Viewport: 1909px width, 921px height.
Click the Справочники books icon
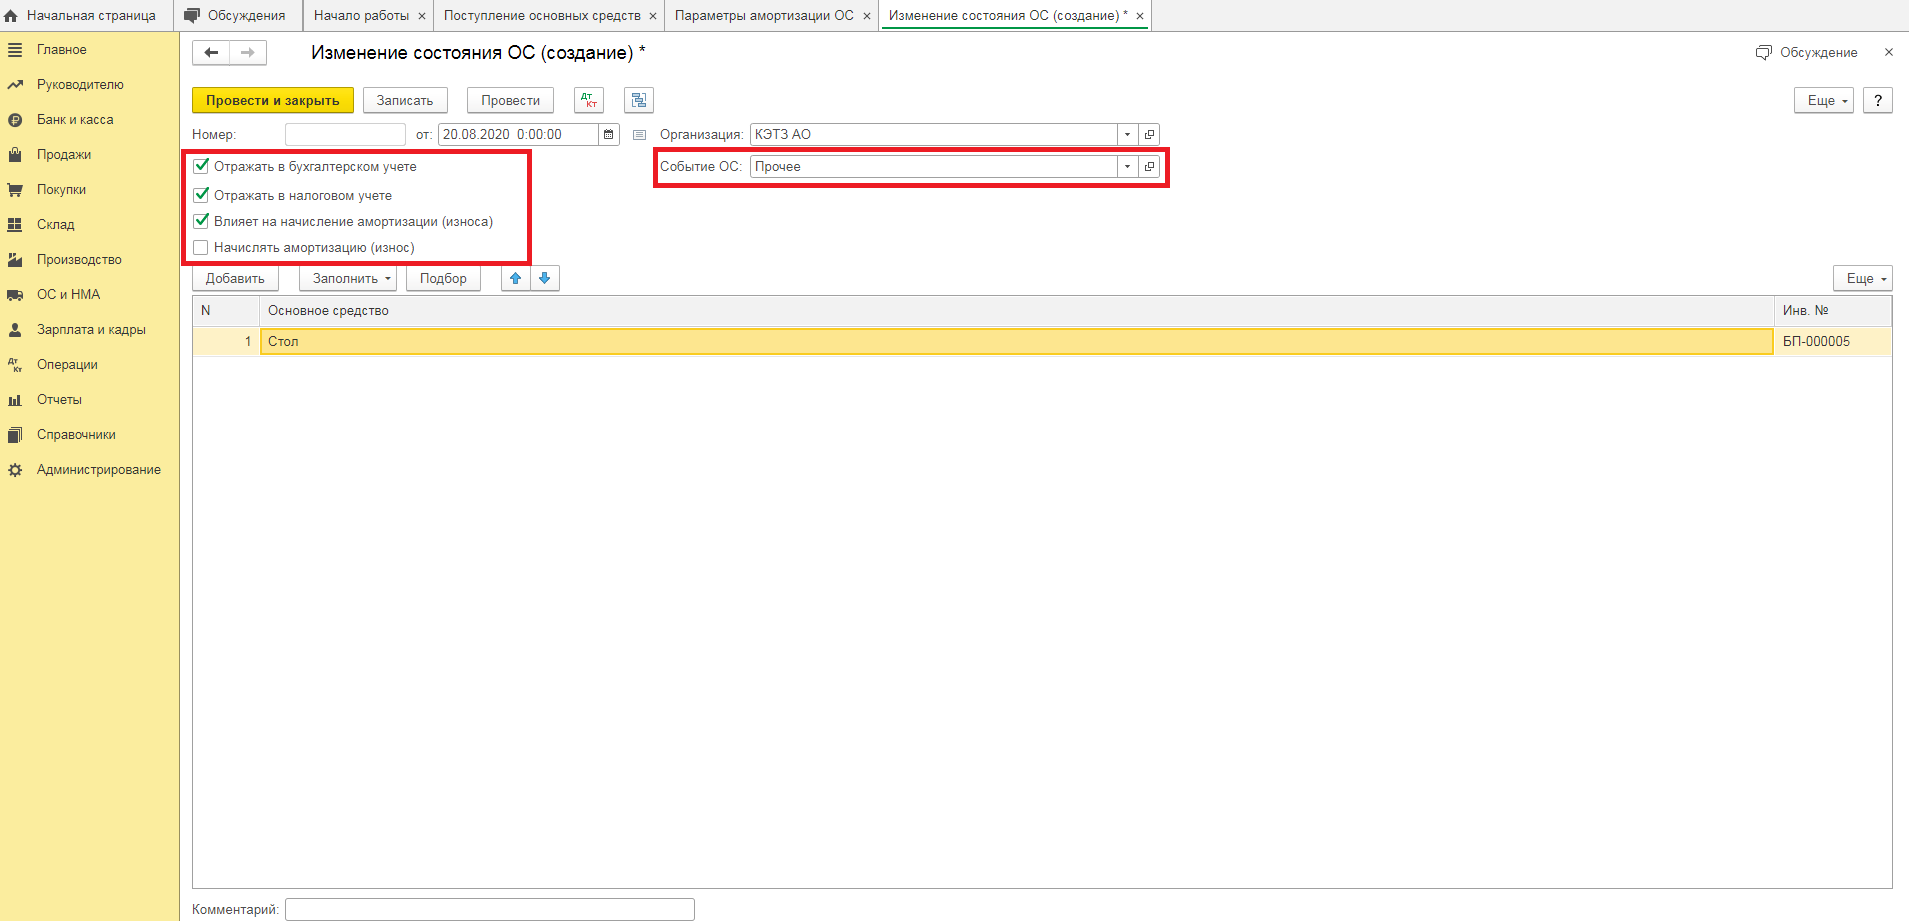15,435
